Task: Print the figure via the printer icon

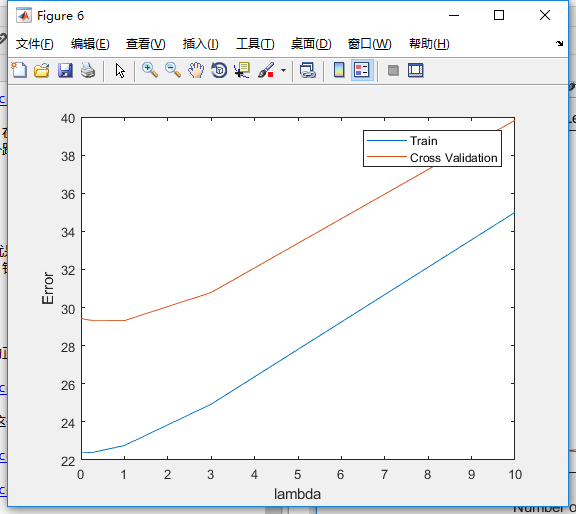Action: pos(88,70)
